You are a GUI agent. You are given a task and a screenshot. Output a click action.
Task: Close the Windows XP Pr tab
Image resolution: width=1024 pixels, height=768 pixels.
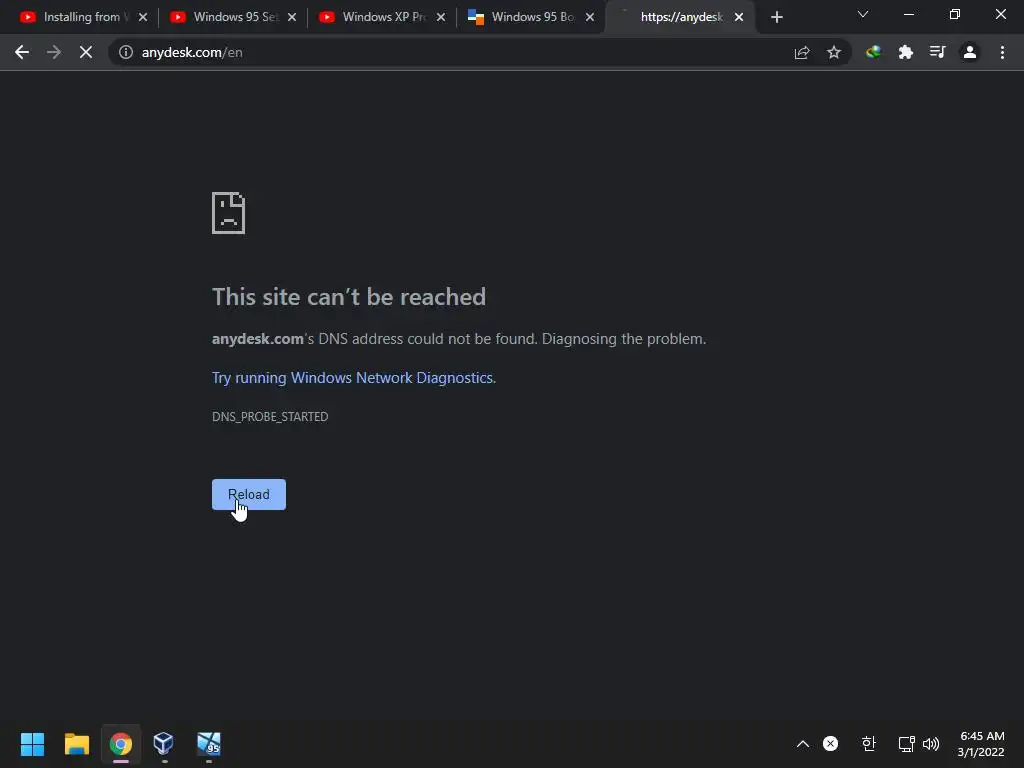441,18
